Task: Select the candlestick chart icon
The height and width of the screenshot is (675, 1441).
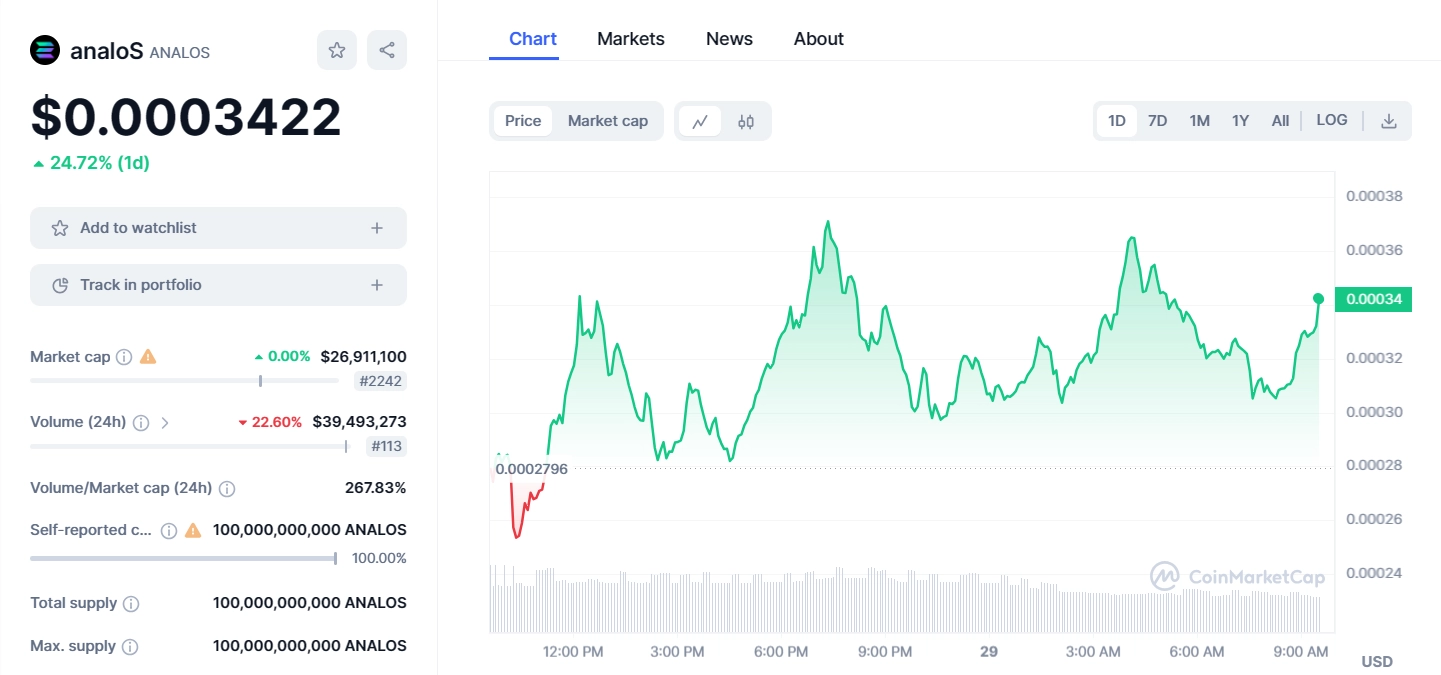Action: pyautogui.click(x=745, y=120)
